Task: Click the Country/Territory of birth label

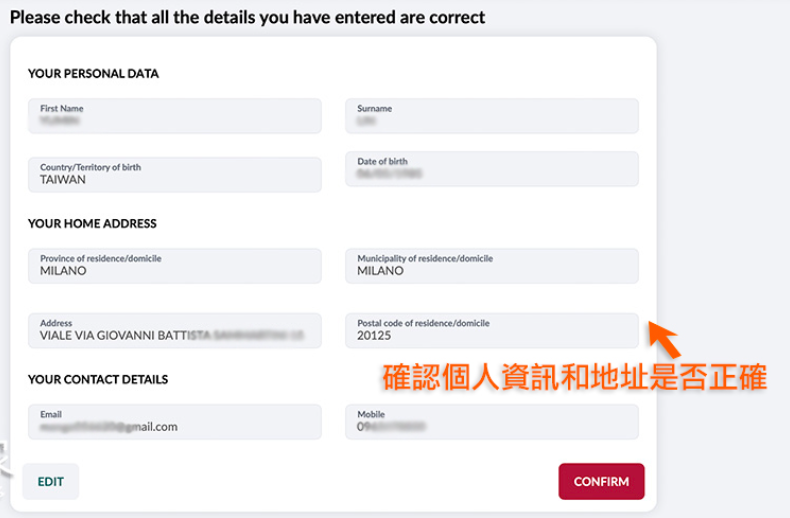Action: [90, 167]
